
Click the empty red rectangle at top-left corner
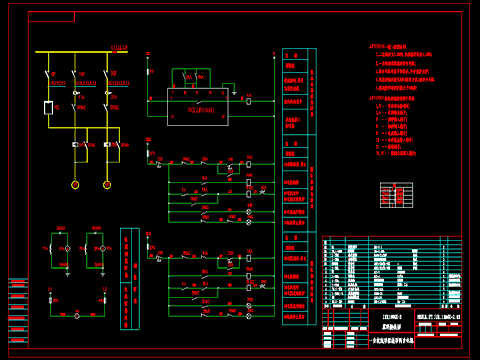tap(51, 17)
